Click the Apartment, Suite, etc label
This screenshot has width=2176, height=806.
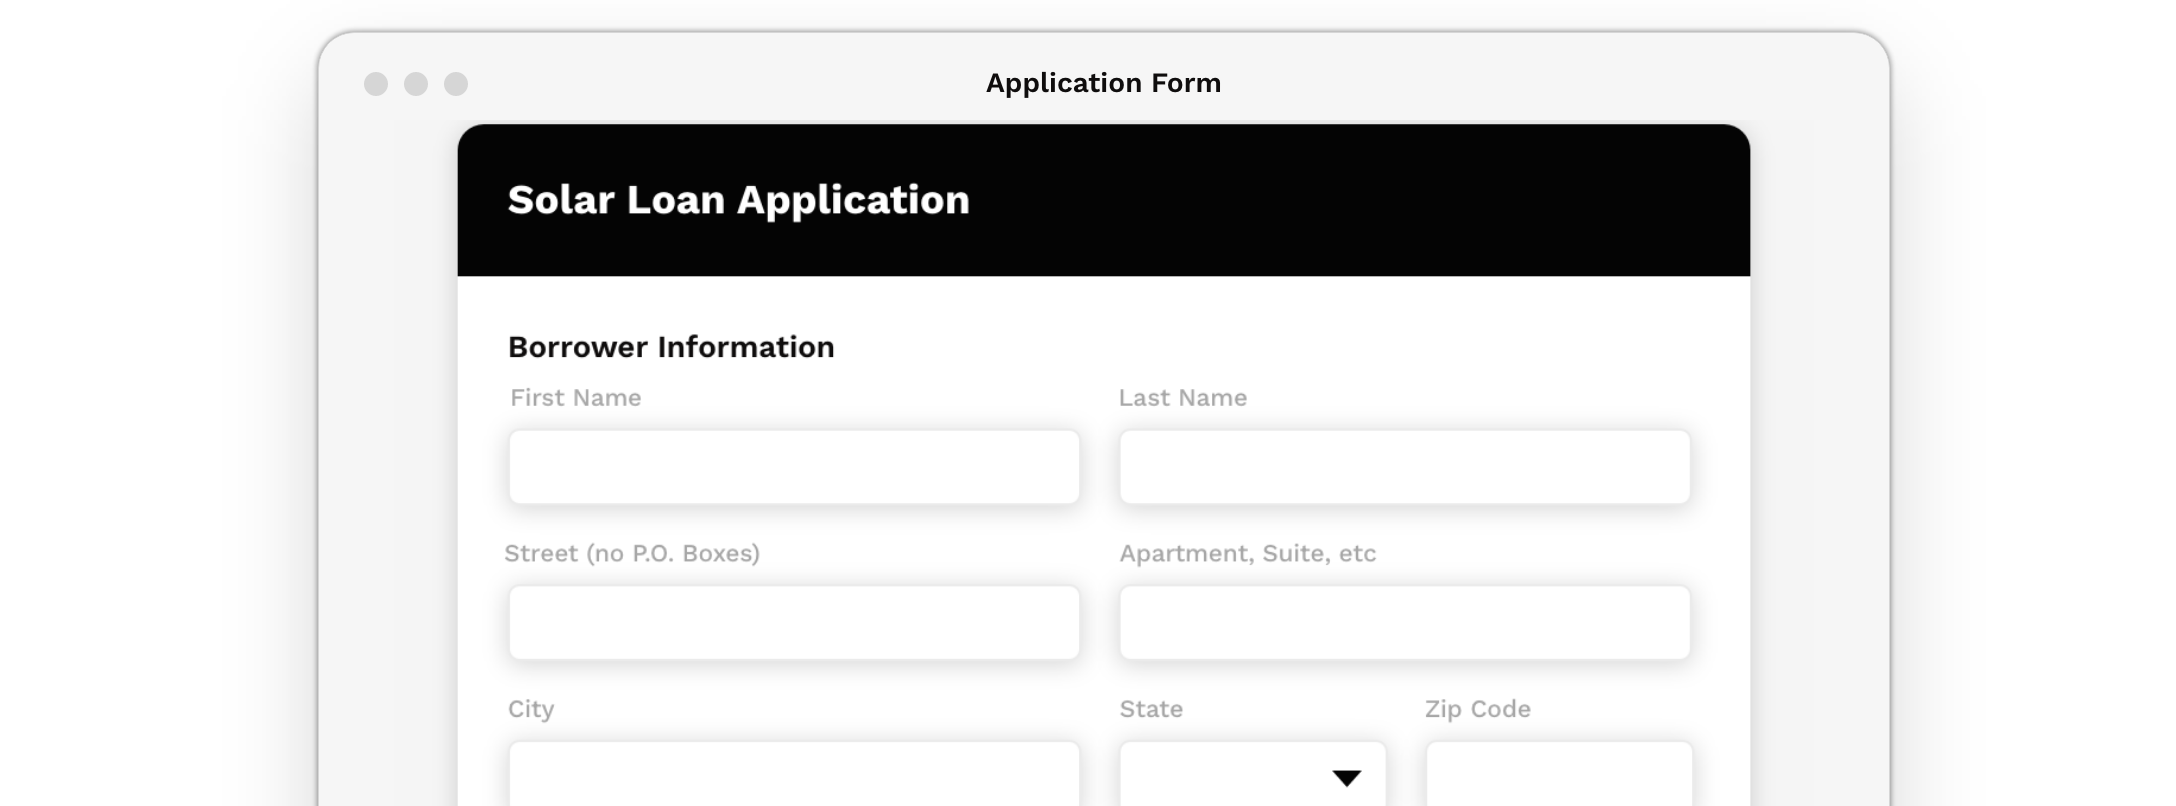1247,553
